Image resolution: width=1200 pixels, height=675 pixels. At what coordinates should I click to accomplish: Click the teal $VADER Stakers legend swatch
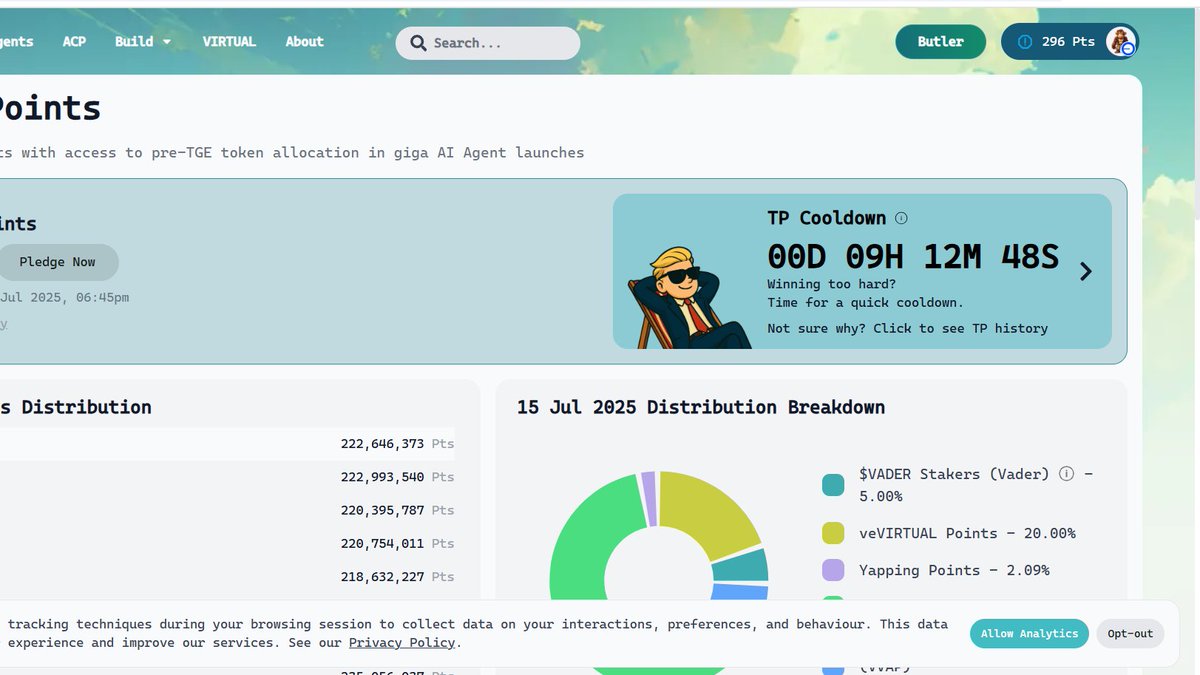coord(833,485)
